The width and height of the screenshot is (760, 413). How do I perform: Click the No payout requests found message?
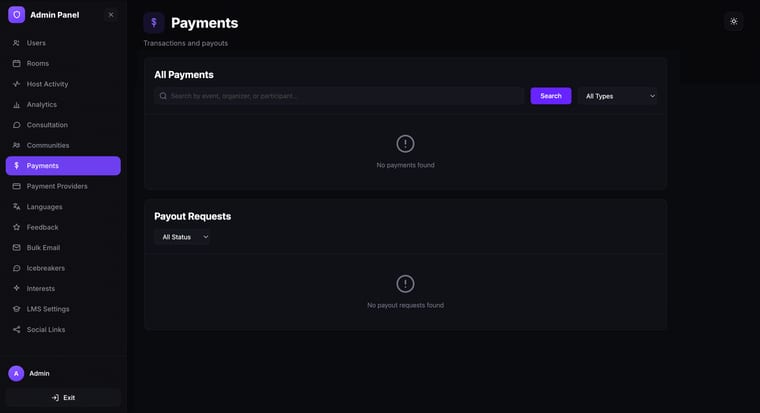(405, 305)
